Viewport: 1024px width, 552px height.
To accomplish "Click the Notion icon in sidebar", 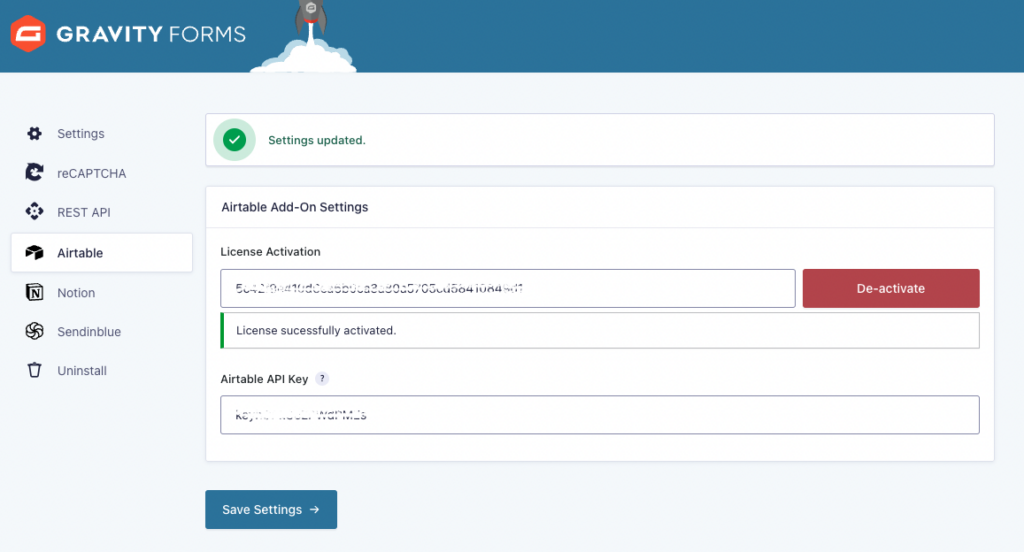I will point(35,293).
